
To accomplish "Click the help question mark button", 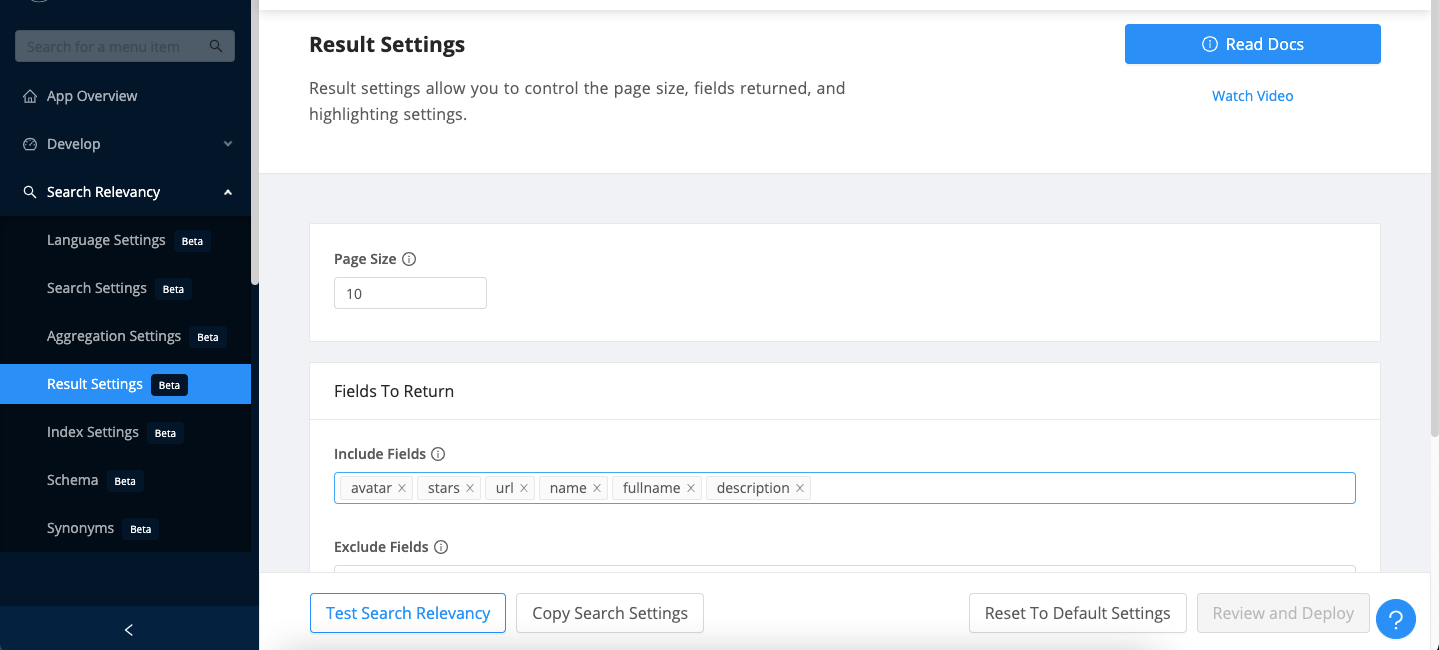I will (1396, 618).
